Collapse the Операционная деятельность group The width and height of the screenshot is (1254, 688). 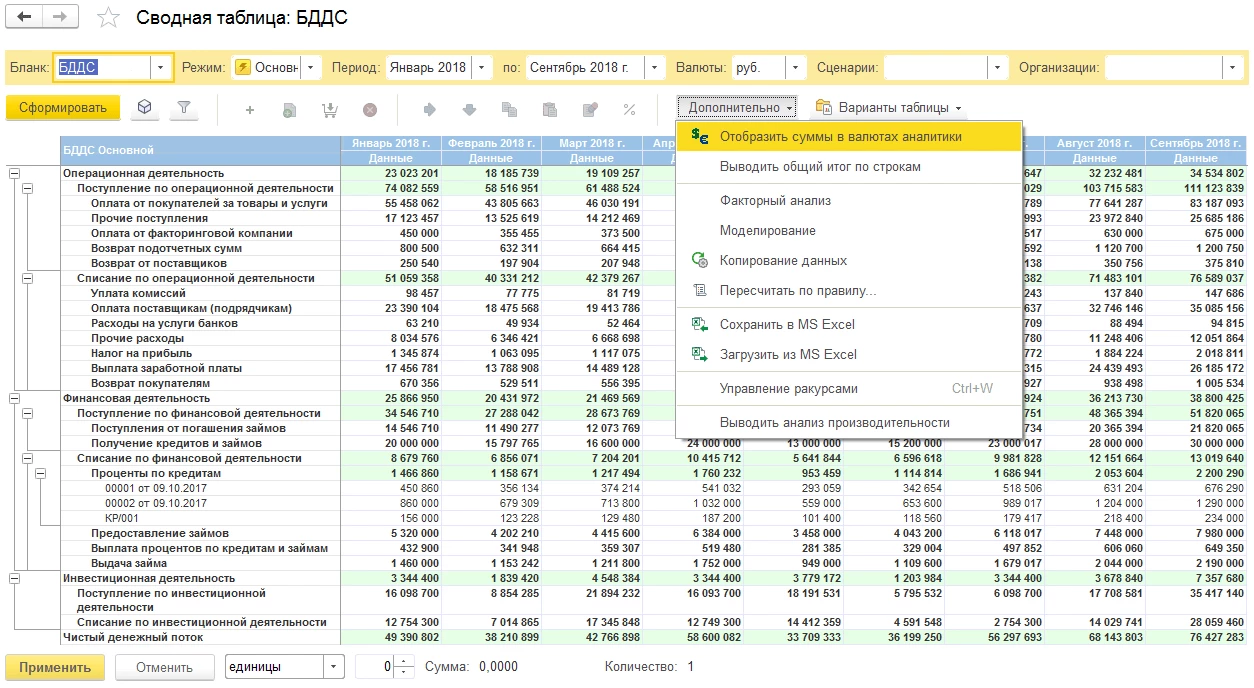pos(14,173)
